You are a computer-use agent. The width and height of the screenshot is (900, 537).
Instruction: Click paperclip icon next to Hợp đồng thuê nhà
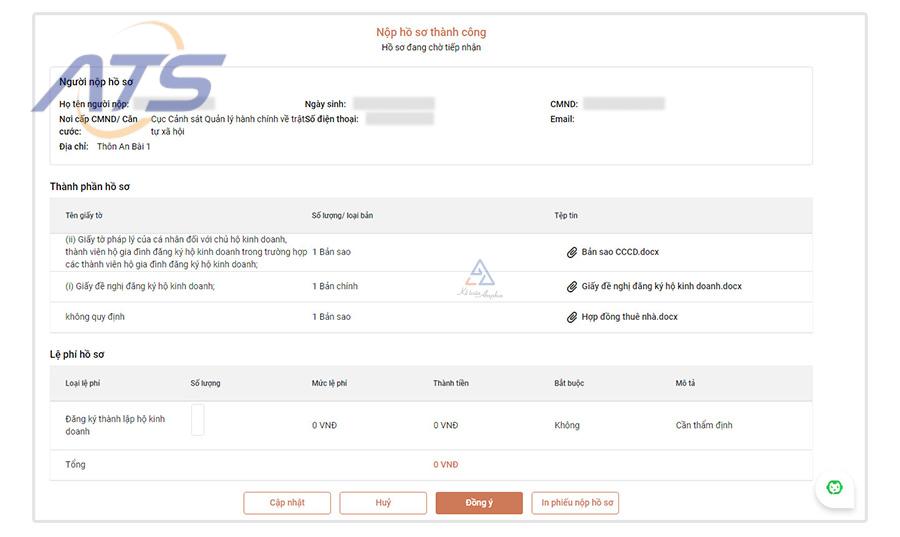[572, 317]
